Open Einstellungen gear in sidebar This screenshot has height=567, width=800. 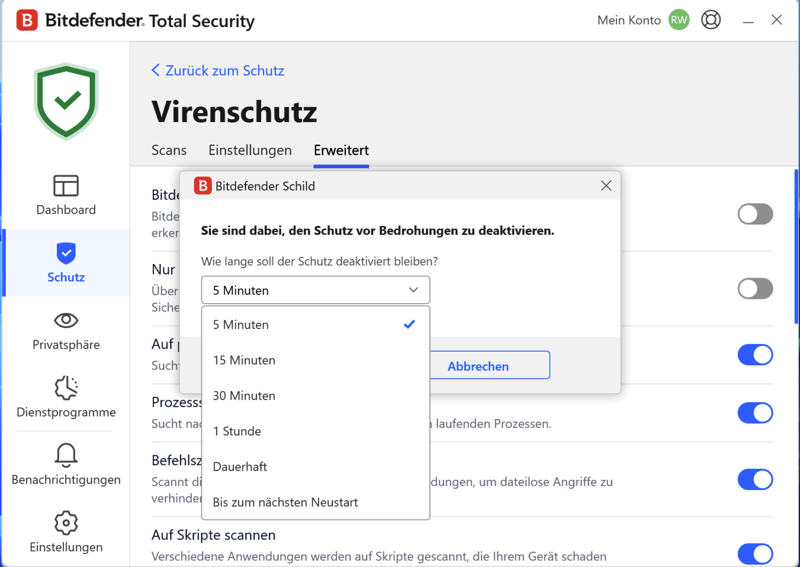[x=66, y=532]
